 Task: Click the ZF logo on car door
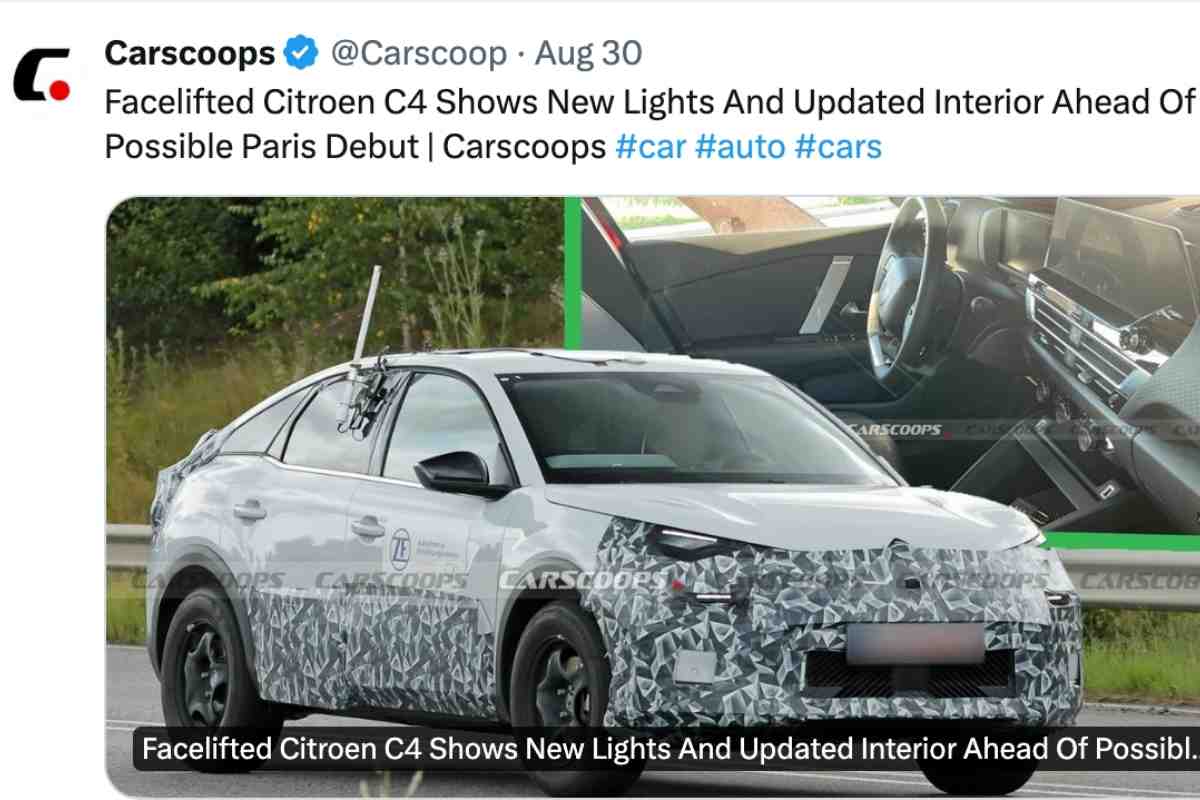pyautogui.click(x=400, y=549)
